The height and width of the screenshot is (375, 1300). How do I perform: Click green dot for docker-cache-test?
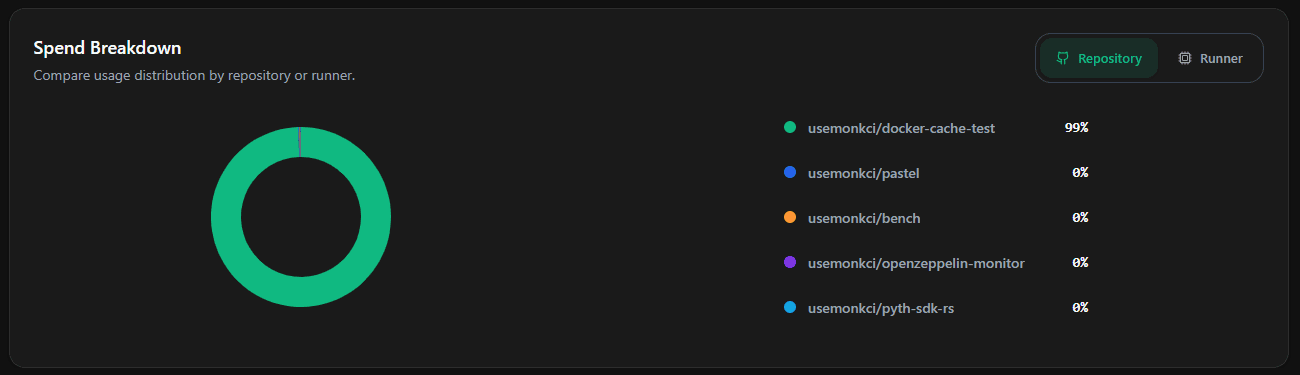coord(790,128)
